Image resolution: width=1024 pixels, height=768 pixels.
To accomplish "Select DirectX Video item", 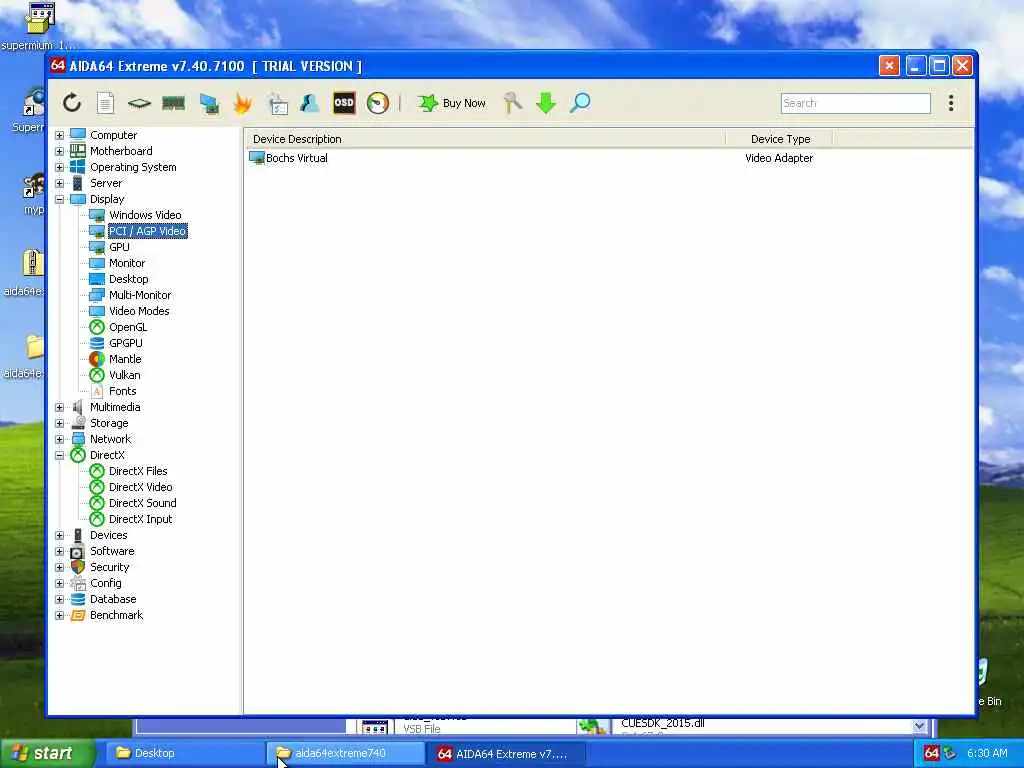I will pos(140,487).
